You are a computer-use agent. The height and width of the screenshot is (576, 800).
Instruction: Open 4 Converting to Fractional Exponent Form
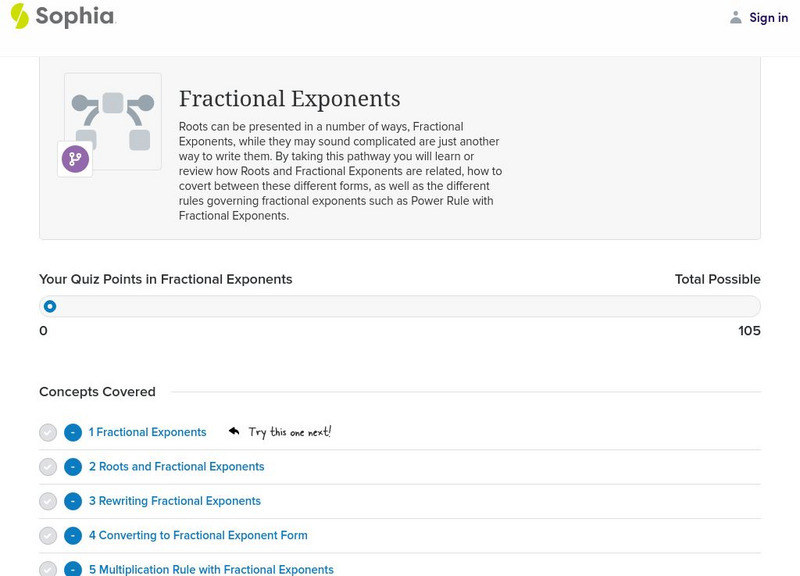(198, 535)
